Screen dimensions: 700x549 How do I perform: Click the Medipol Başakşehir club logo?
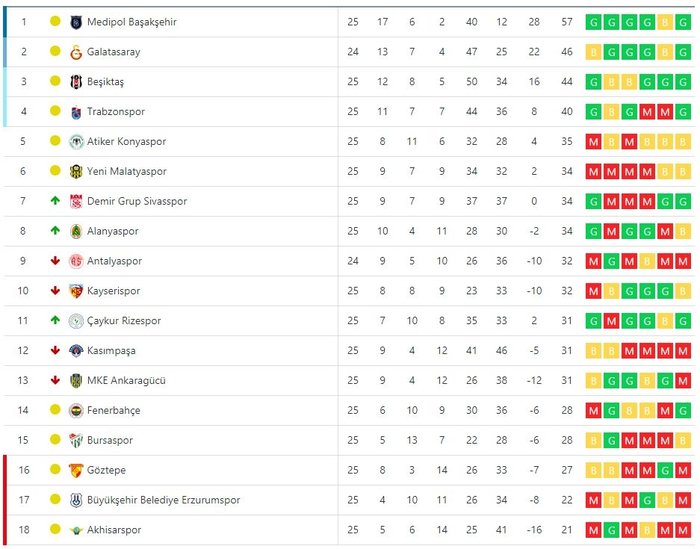76,22
